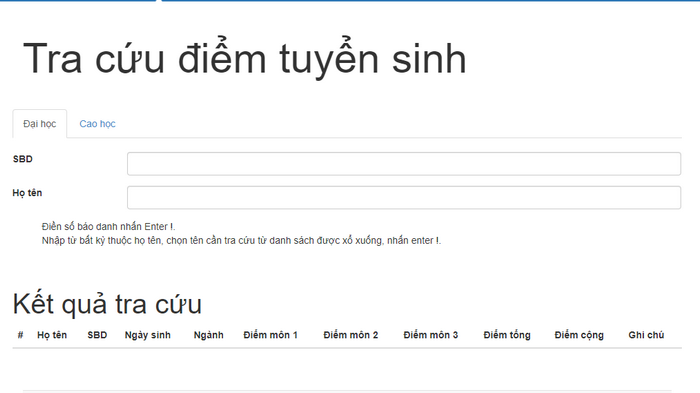This screenshot has height=393, width=700.
Task: Switch to the Đại học tab
Action: (x=40, y=124)
